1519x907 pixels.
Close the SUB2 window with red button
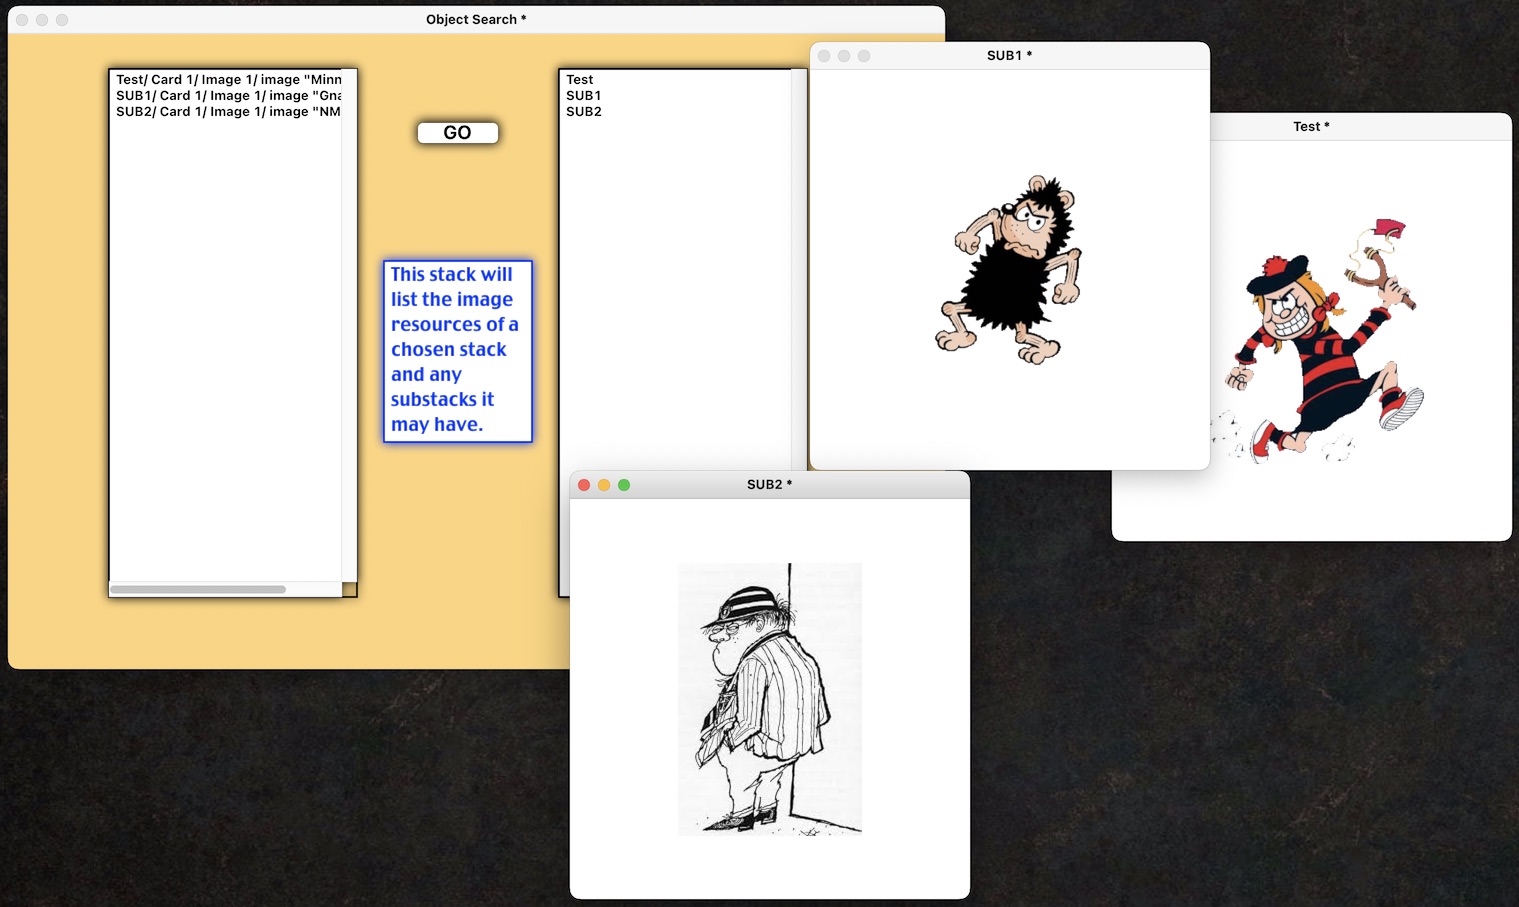pos(584,485)
